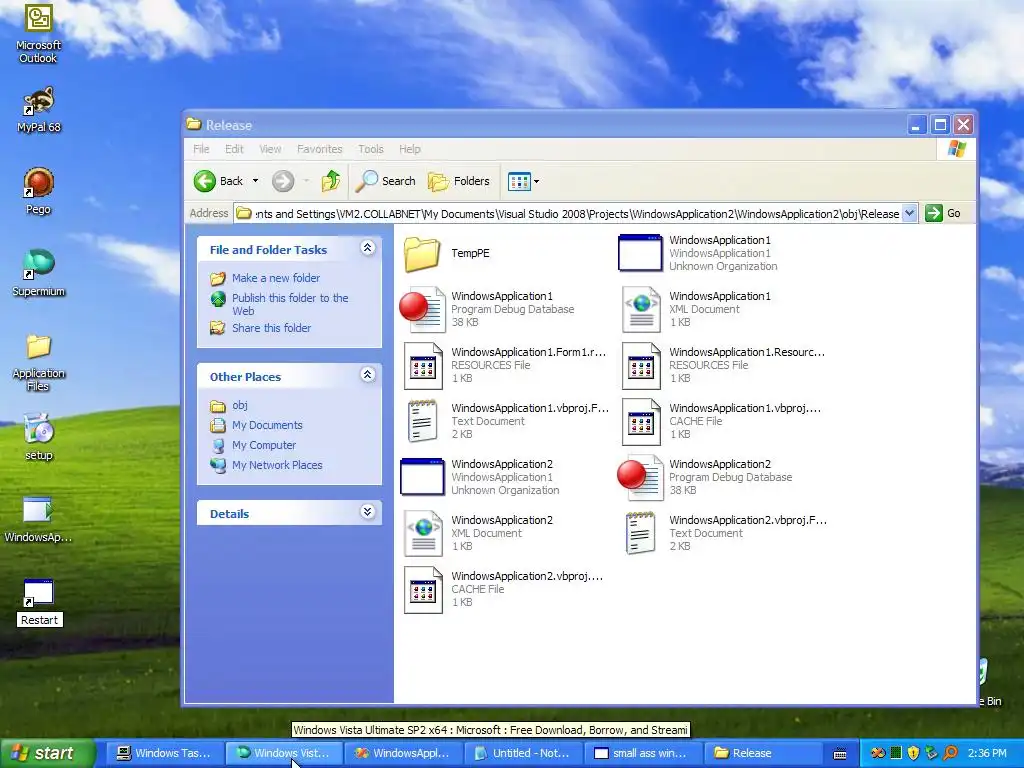
Task: Expand the Address bar dropdown
Action: point(909,214)
